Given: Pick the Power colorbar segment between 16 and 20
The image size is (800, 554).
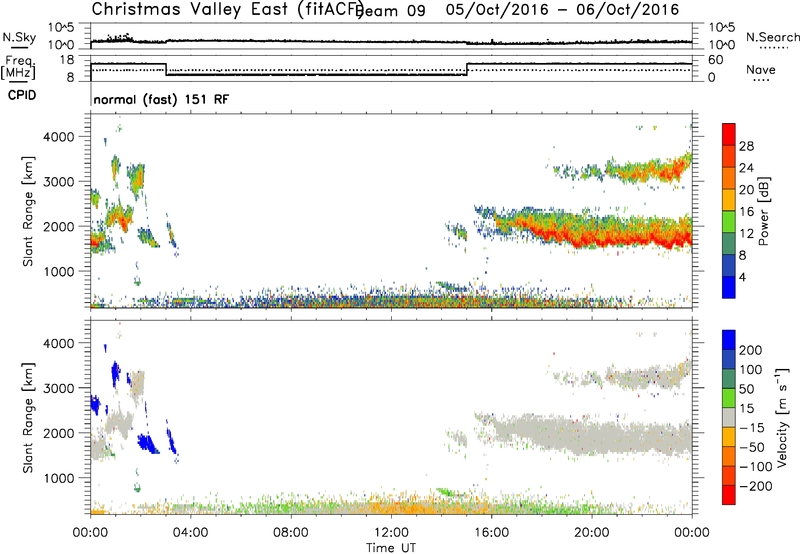Looking at the screenshot, I should [729, 200].
